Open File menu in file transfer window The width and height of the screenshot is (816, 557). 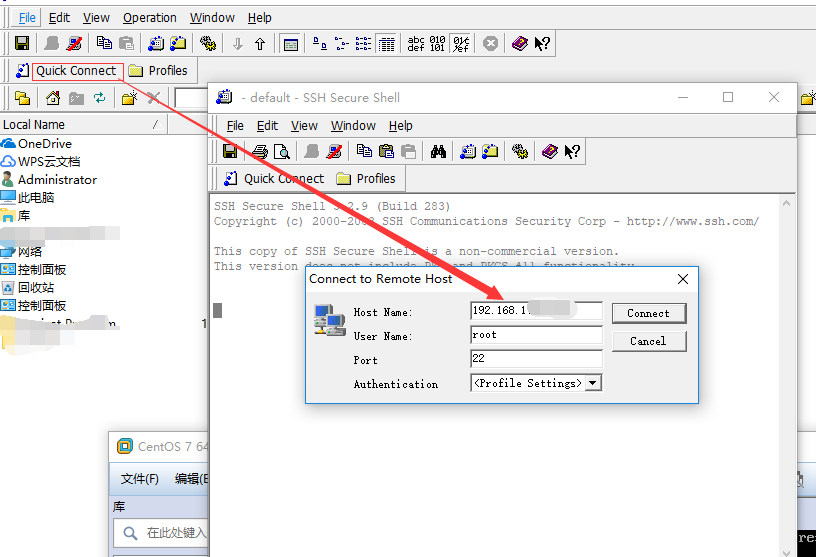[27, 18]
